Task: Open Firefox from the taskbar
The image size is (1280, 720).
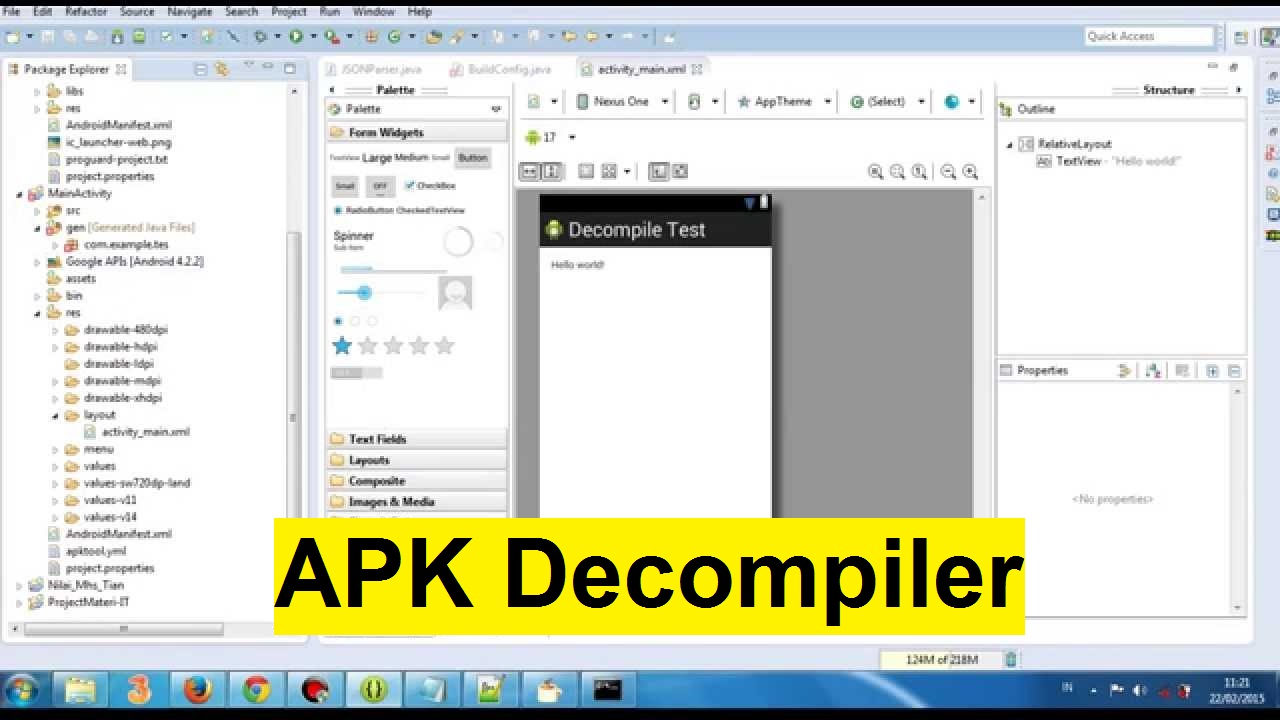Action: coord(197,690)
